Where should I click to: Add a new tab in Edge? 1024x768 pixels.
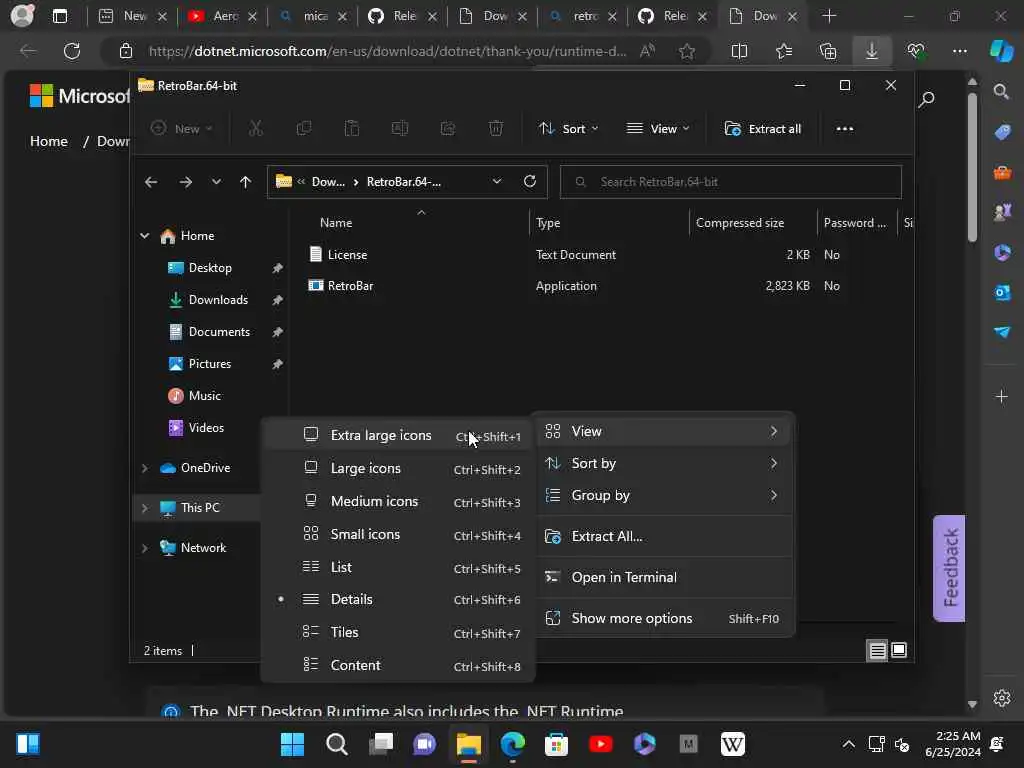point(829,16)
